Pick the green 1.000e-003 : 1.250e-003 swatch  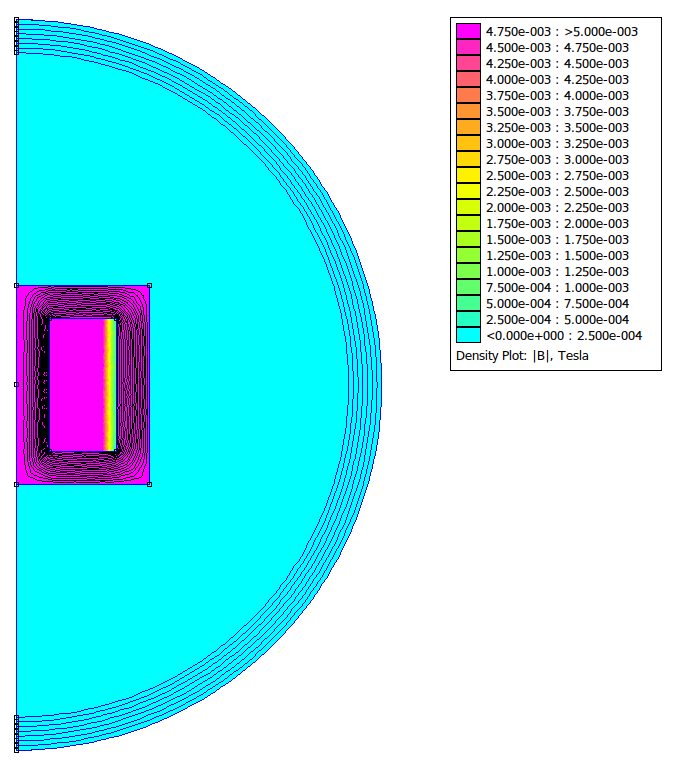pyautogui.click(x=468, y=271)
